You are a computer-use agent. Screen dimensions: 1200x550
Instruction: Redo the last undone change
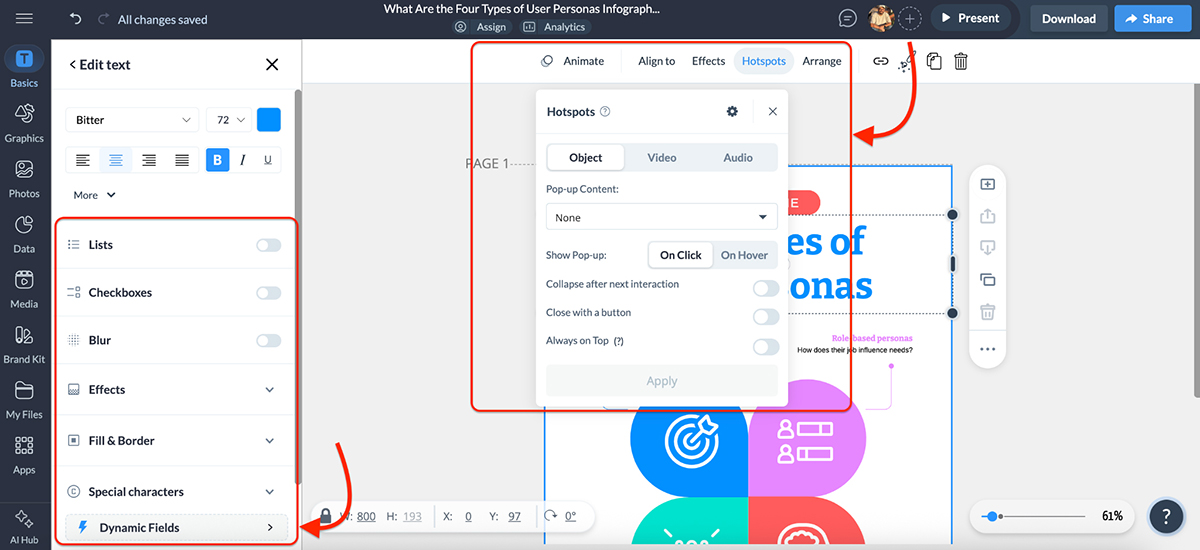tap(103, 19)
